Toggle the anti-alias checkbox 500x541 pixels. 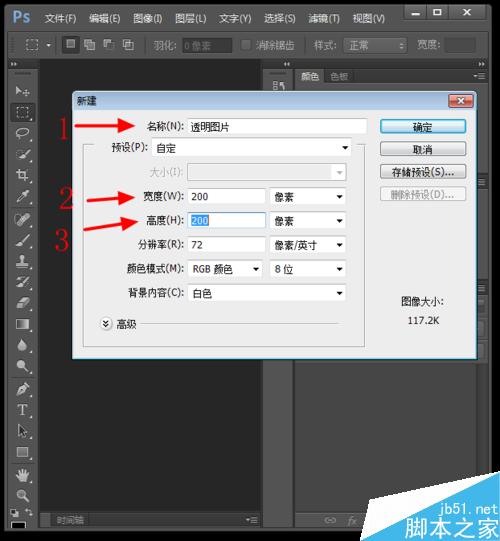point(245,45)
